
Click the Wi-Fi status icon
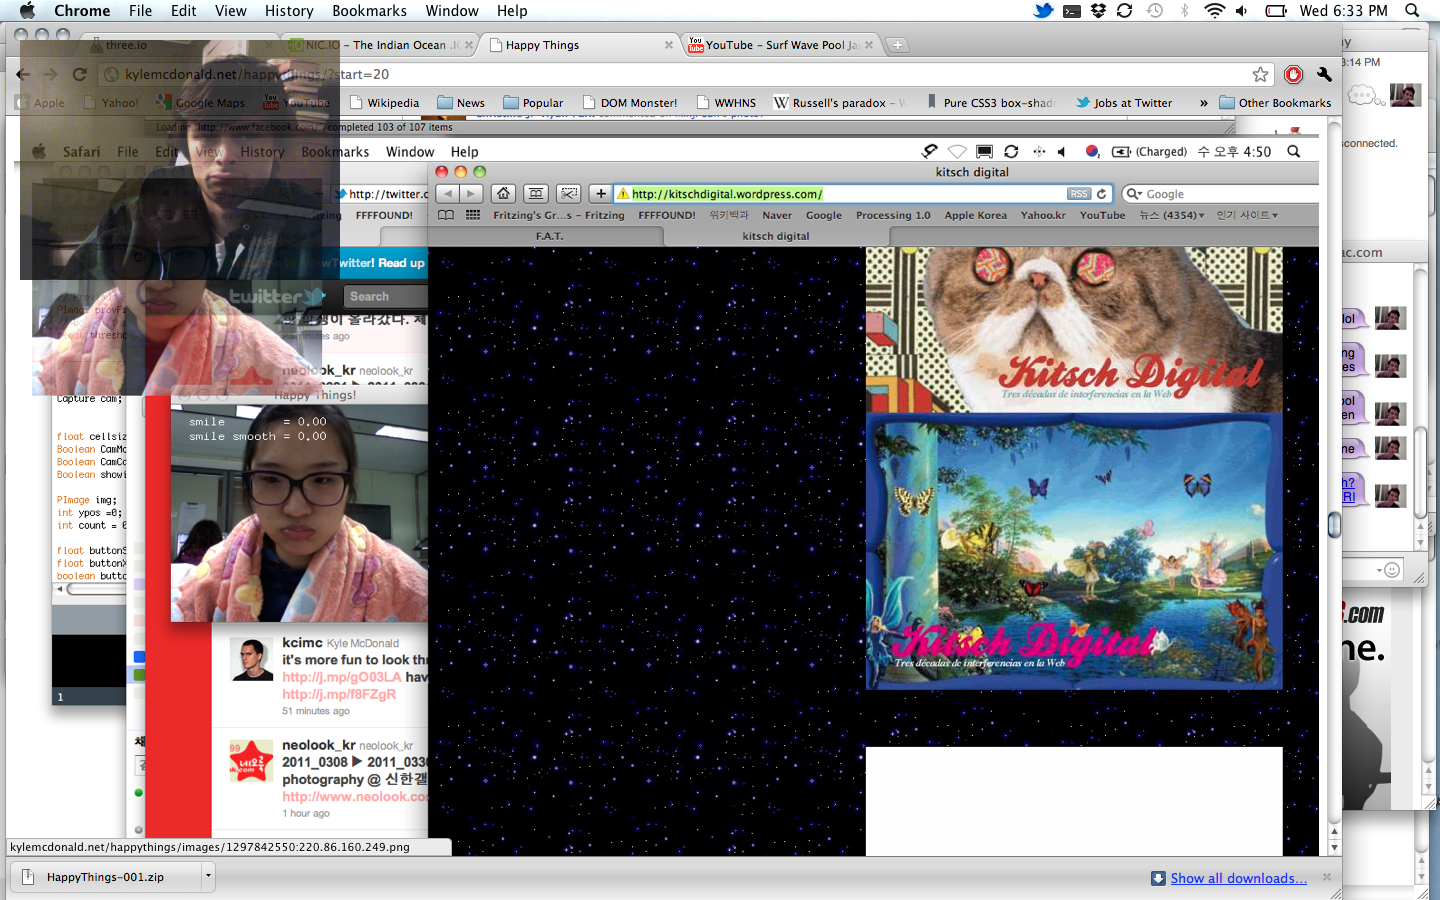tap(1214, 11)
